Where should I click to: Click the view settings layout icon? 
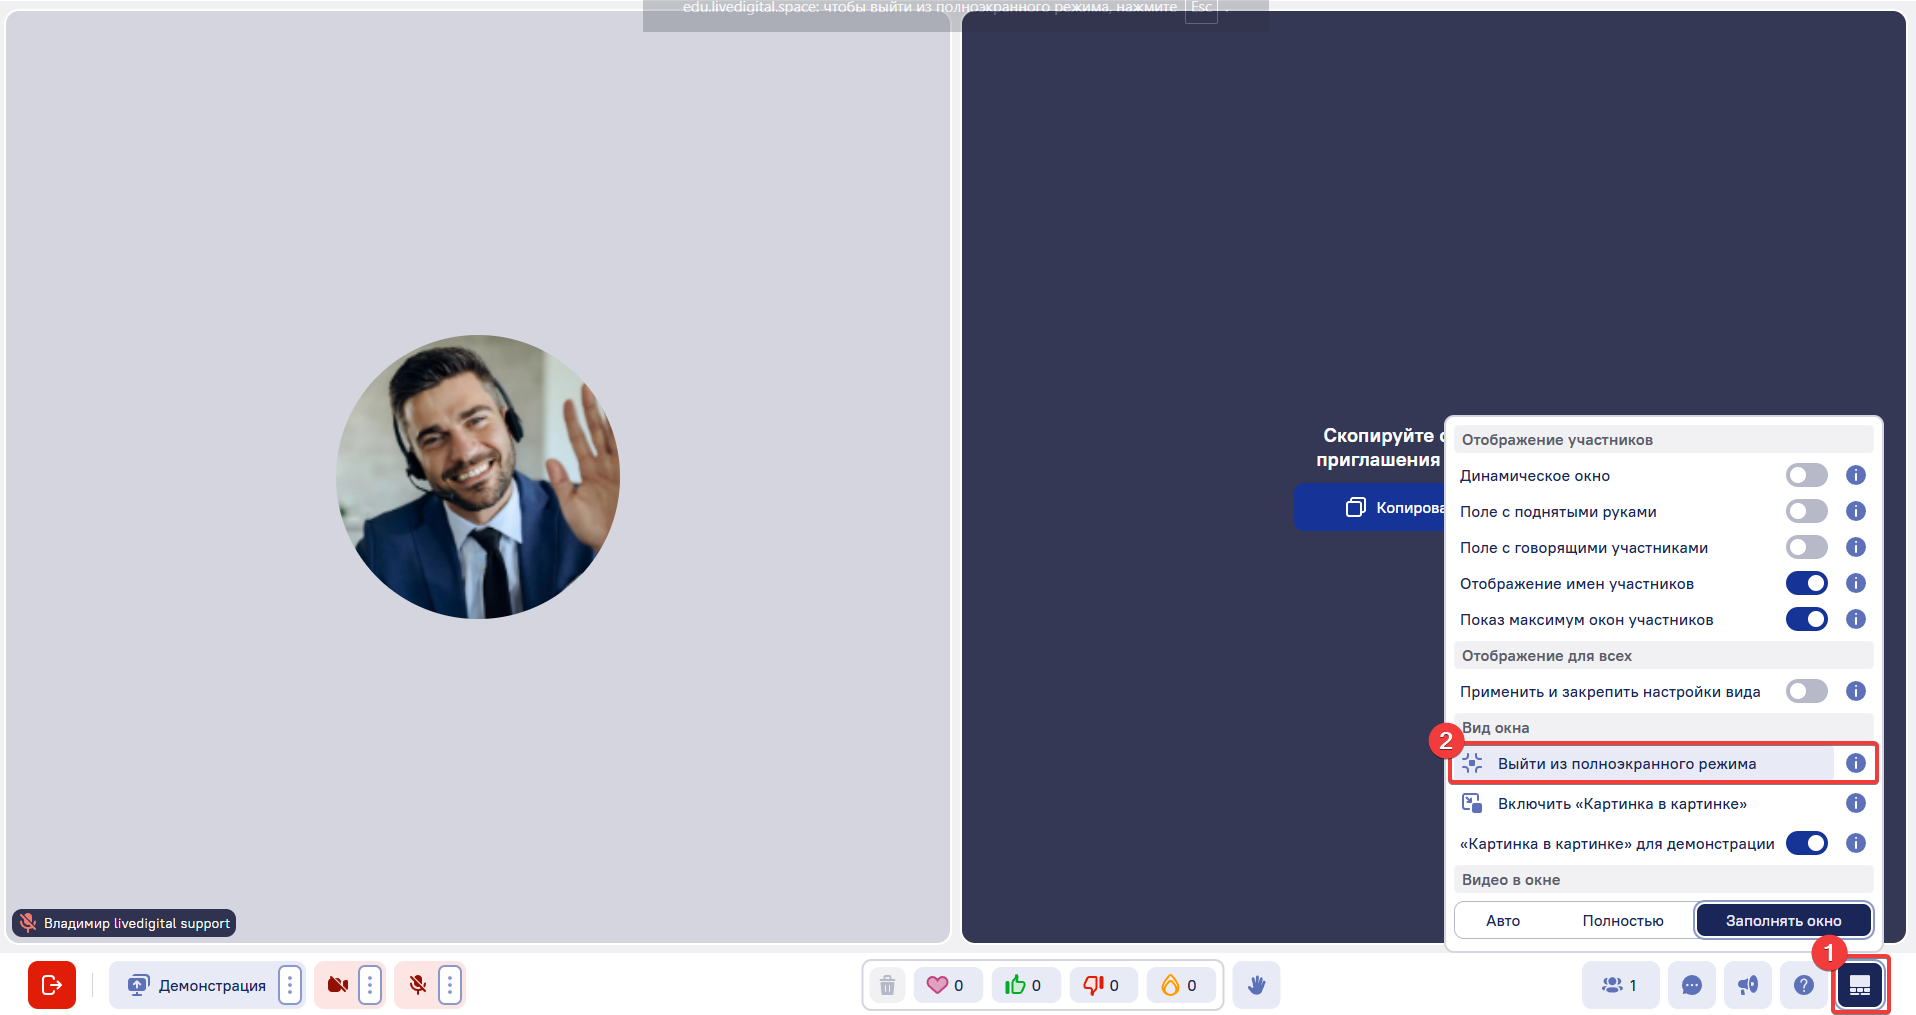pyautogui.click(x=1860, y=986)
